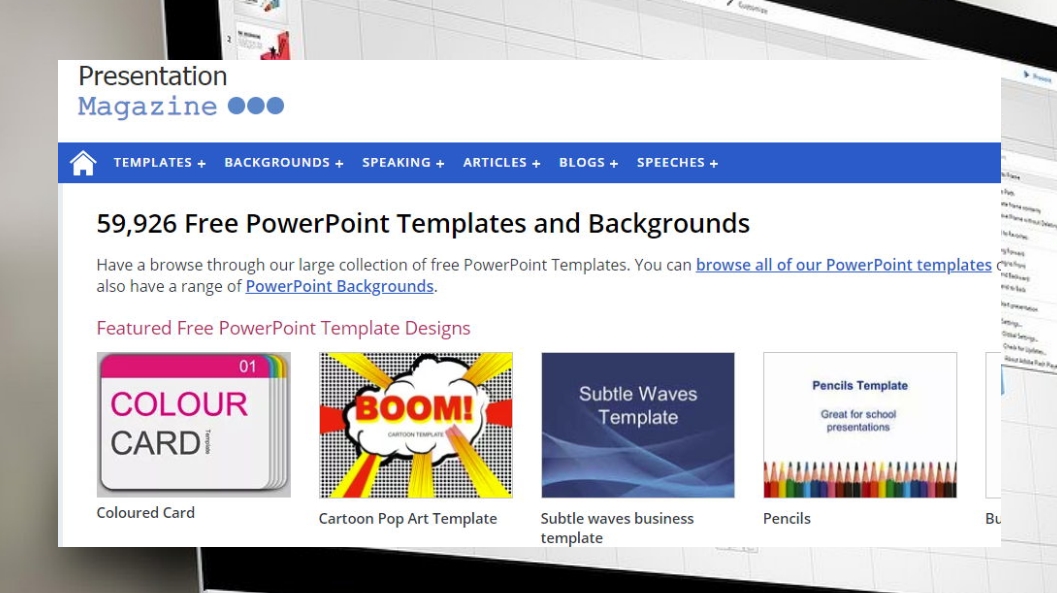Click the '59,926 Free PowerPoint Templates' heading

point(423,224)
